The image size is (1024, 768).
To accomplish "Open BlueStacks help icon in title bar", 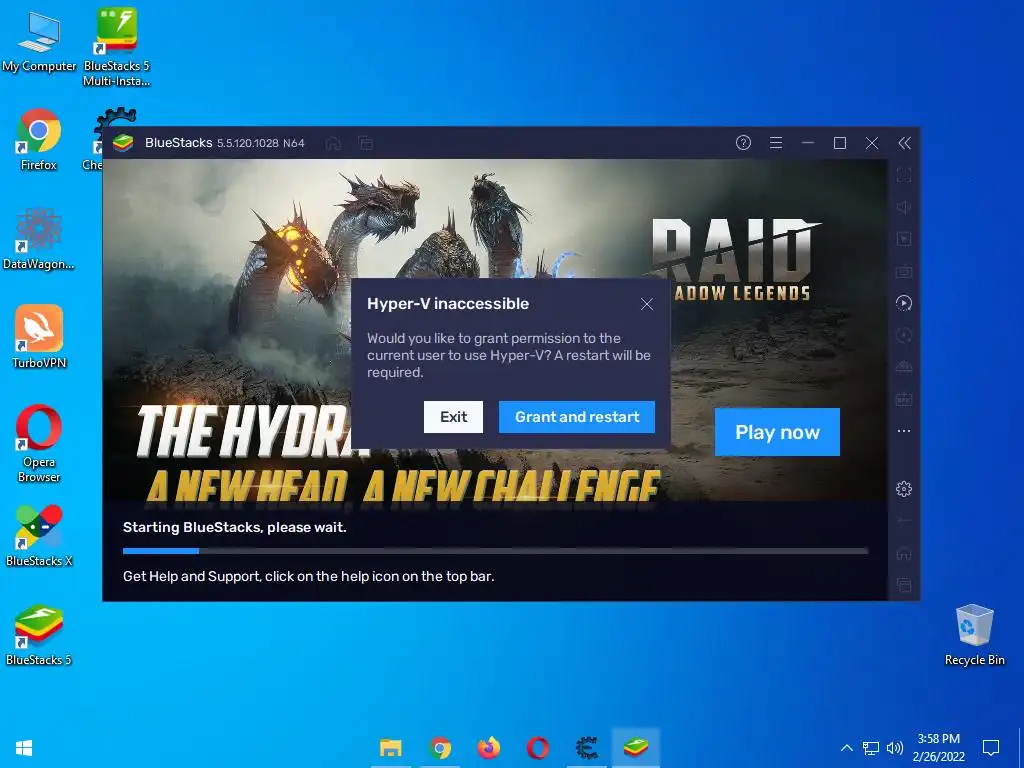I will click(x=743, y=142).
